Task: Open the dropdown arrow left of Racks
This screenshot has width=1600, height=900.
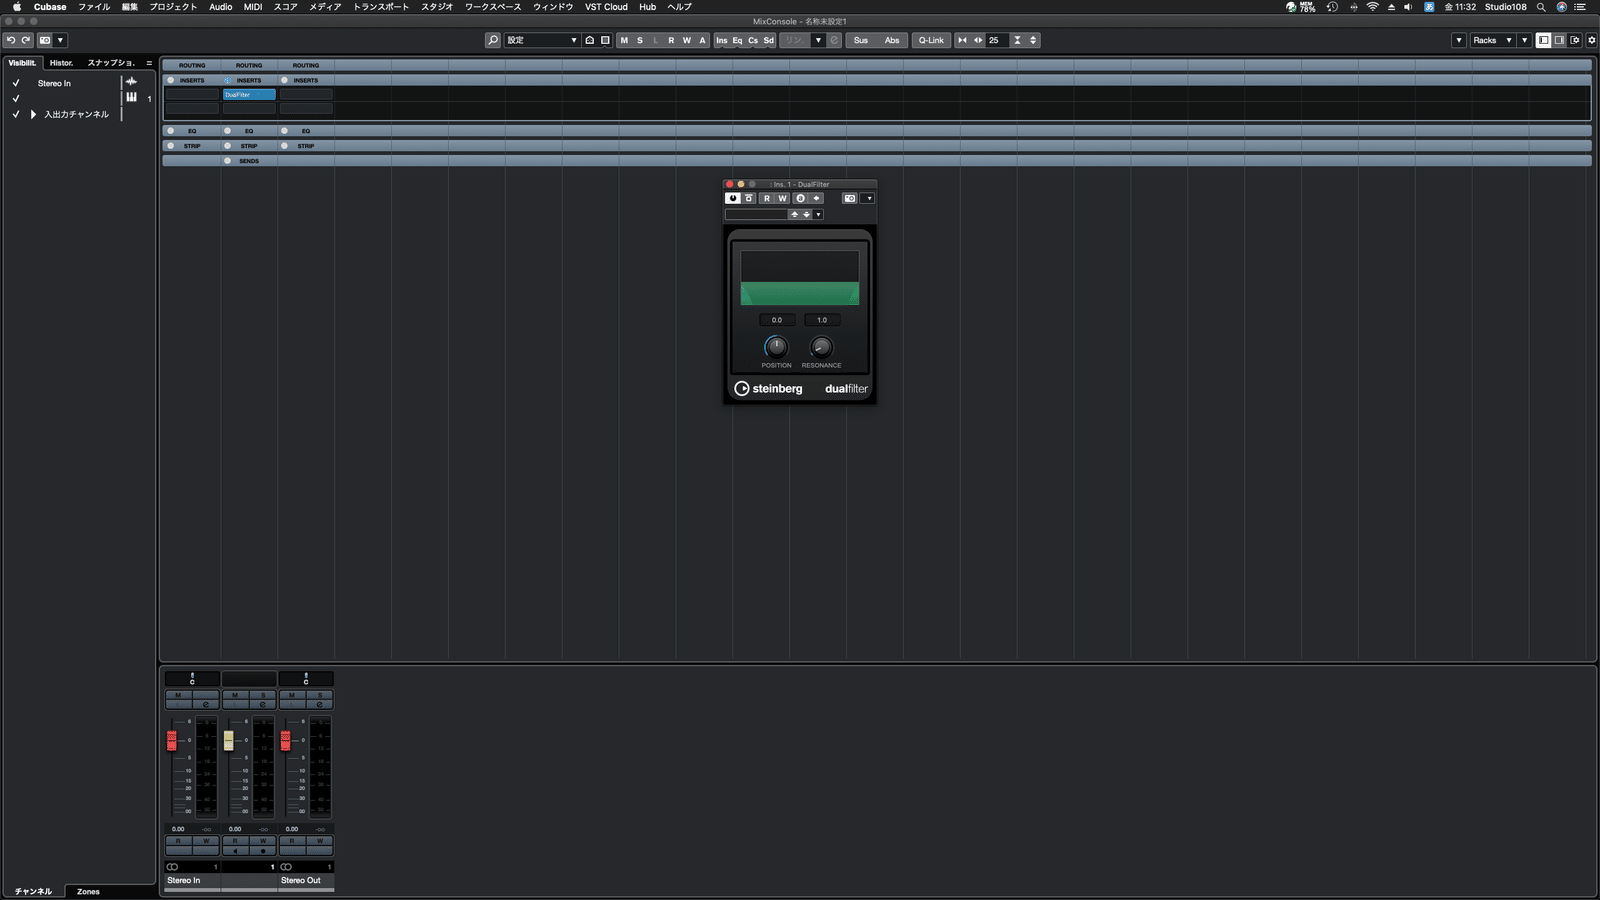Action: pyautogui.click(x=1459, y=40)
